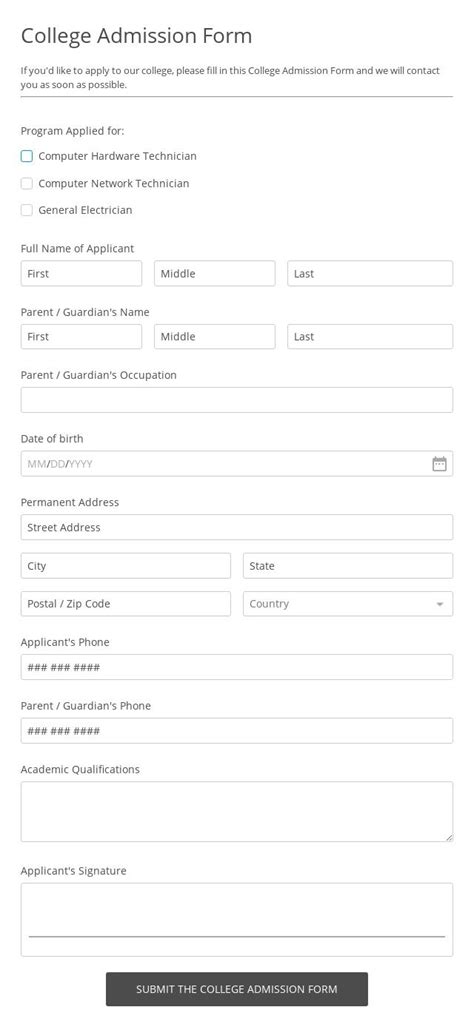Click inside the Academic Qualifications text area

[x=237, y=812]
